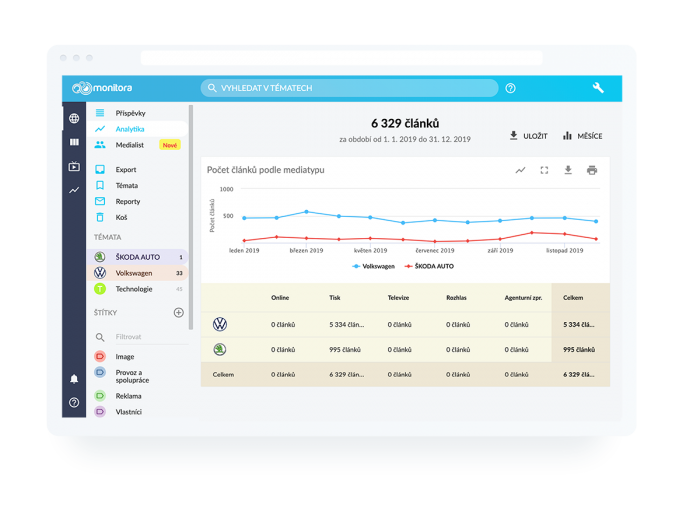
Task: Toggle ŠKODA AUTO series in chart legend
Action: pyautogui.click(x=429, y=266)
